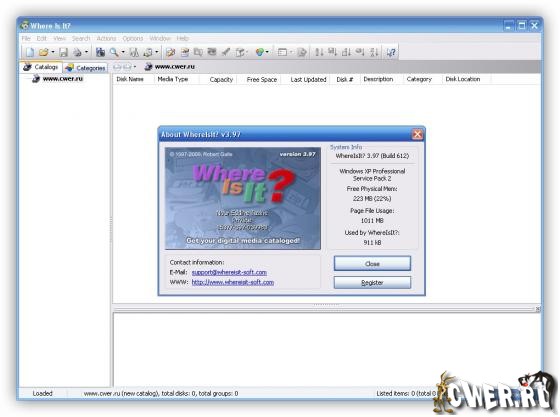Open the Window menu
The image size is (560, 417).
point(160,38)
